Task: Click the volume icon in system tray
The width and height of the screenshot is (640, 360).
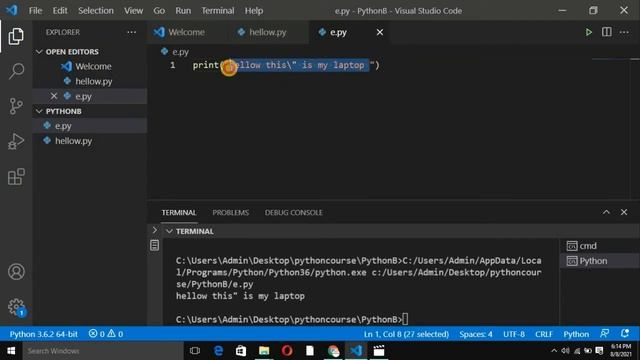Action: 565,351
